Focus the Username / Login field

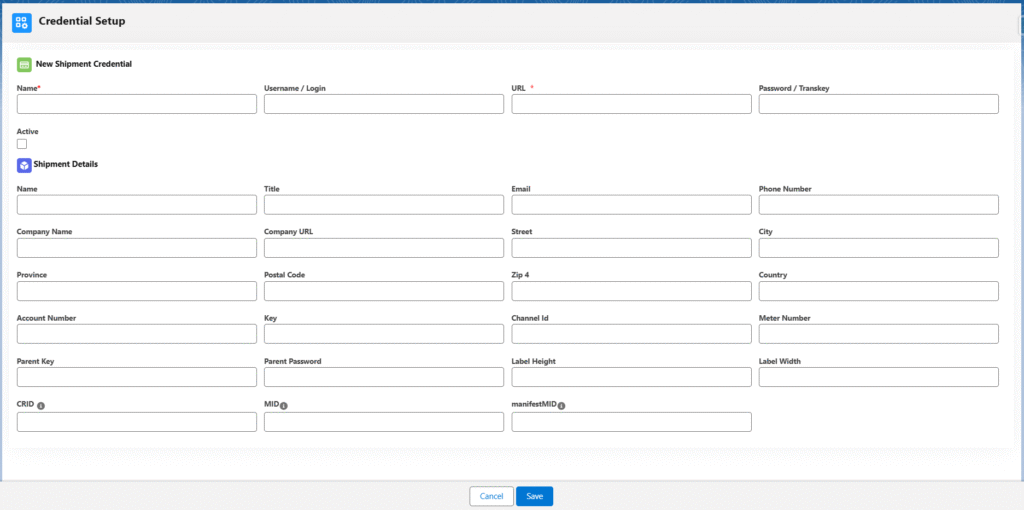point(384,104)
